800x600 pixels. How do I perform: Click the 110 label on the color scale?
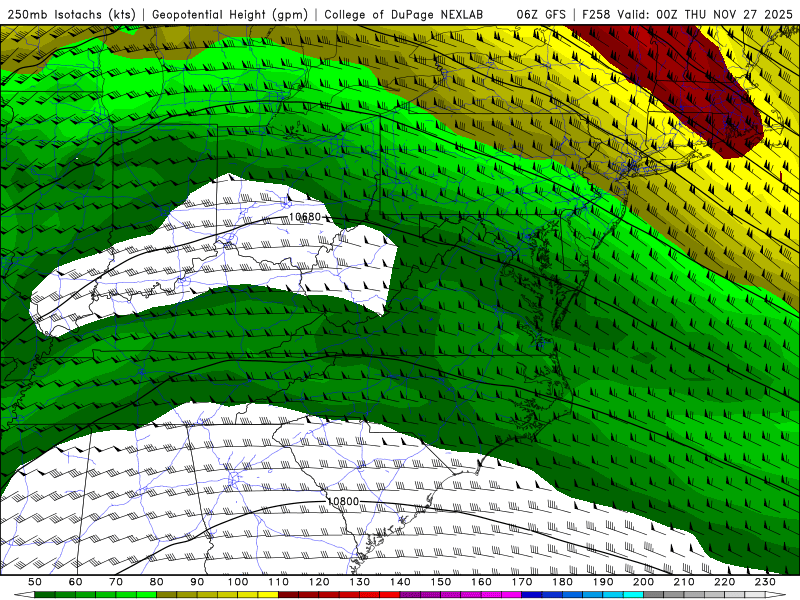278,582
